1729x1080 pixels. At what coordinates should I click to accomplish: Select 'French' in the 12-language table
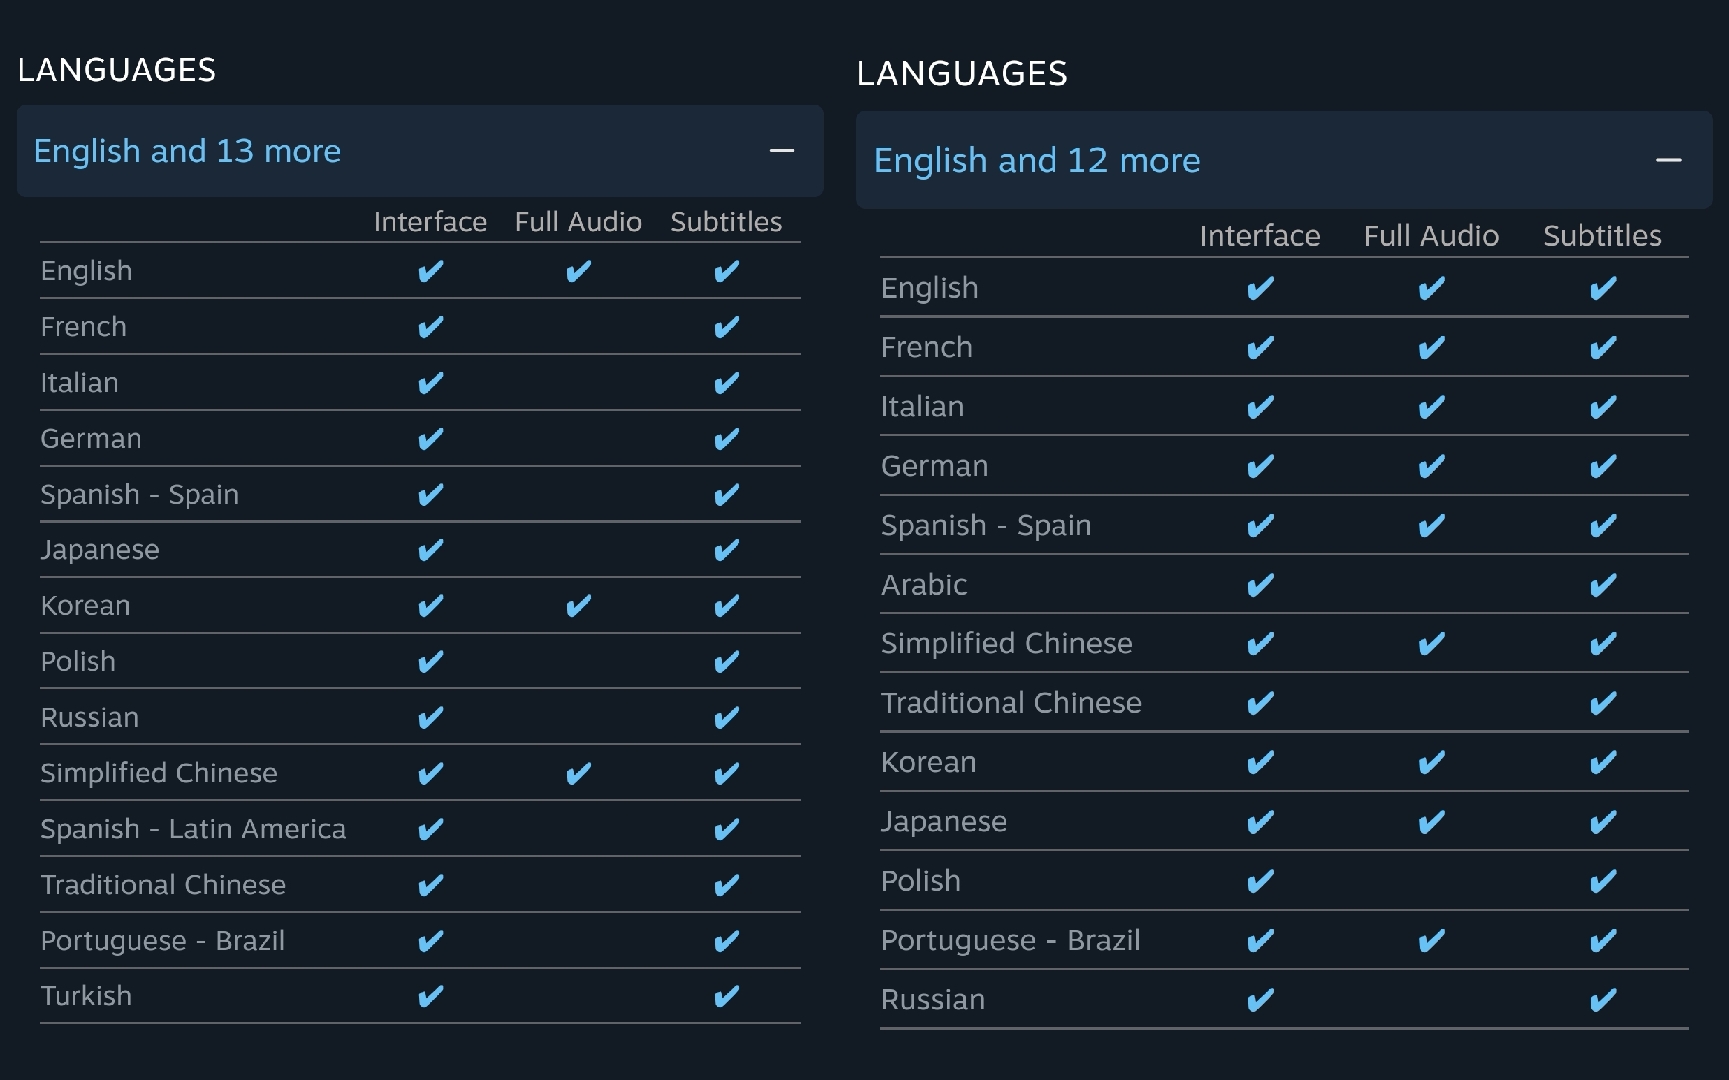coord(927,348)
